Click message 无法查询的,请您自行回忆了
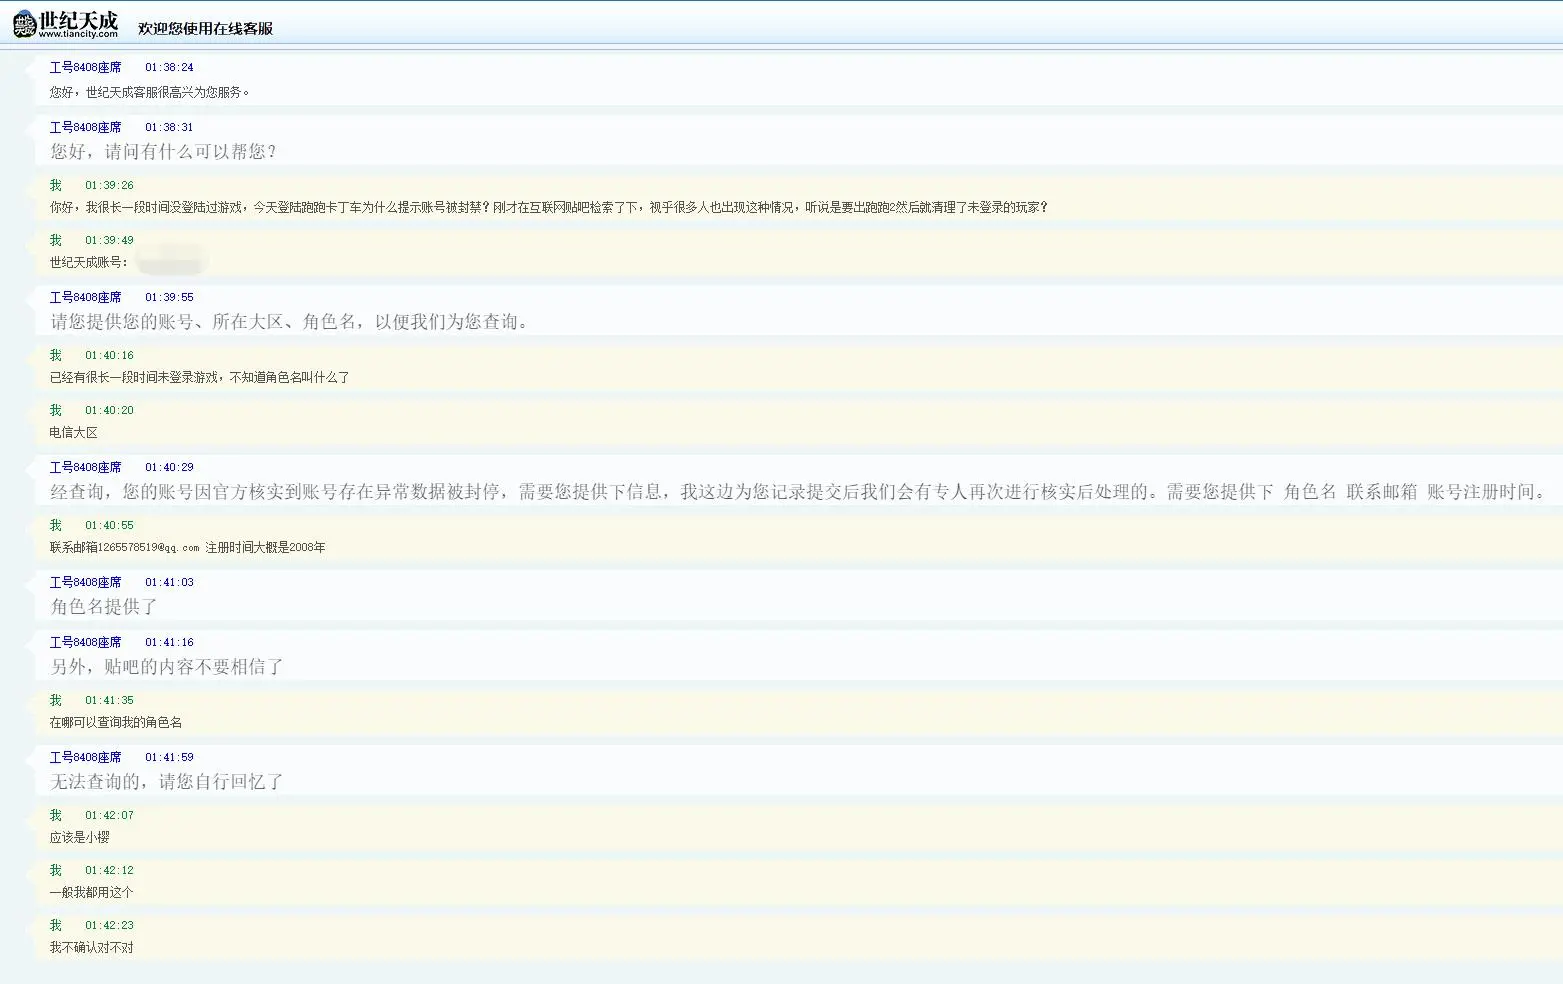 click(x=167, y=782)
